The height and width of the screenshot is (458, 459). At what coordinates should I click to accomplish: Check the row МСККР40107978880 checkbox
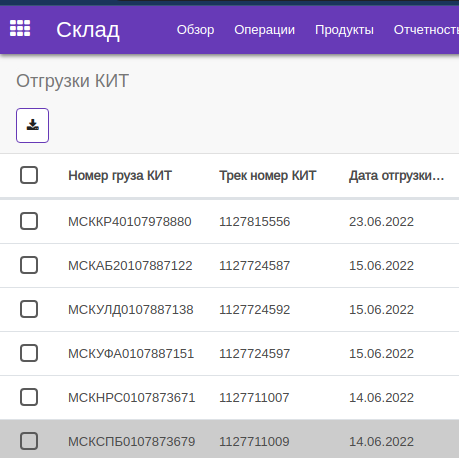[29, 221]
